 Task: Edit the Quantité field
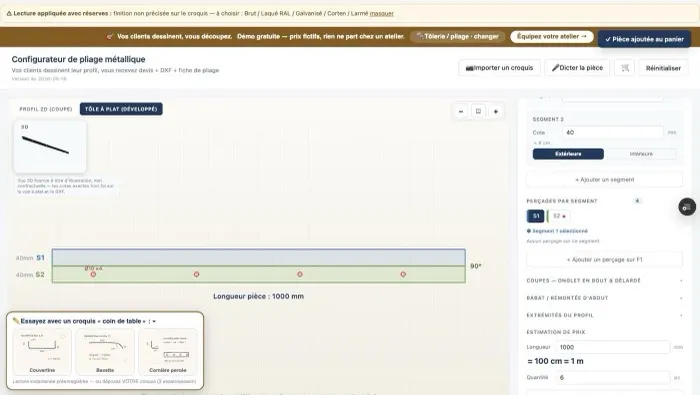pyautogui.click(x=612, y=378)
